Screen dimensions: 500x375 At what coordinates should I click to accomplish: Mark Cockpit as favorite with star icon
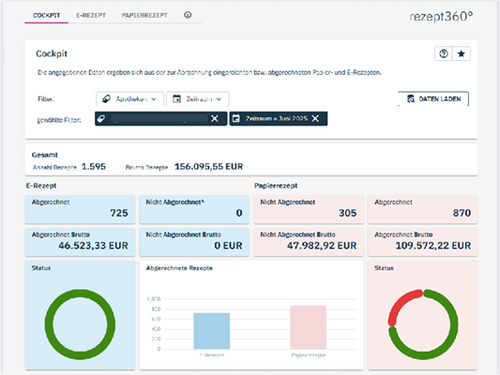click(x=461, y=54)
